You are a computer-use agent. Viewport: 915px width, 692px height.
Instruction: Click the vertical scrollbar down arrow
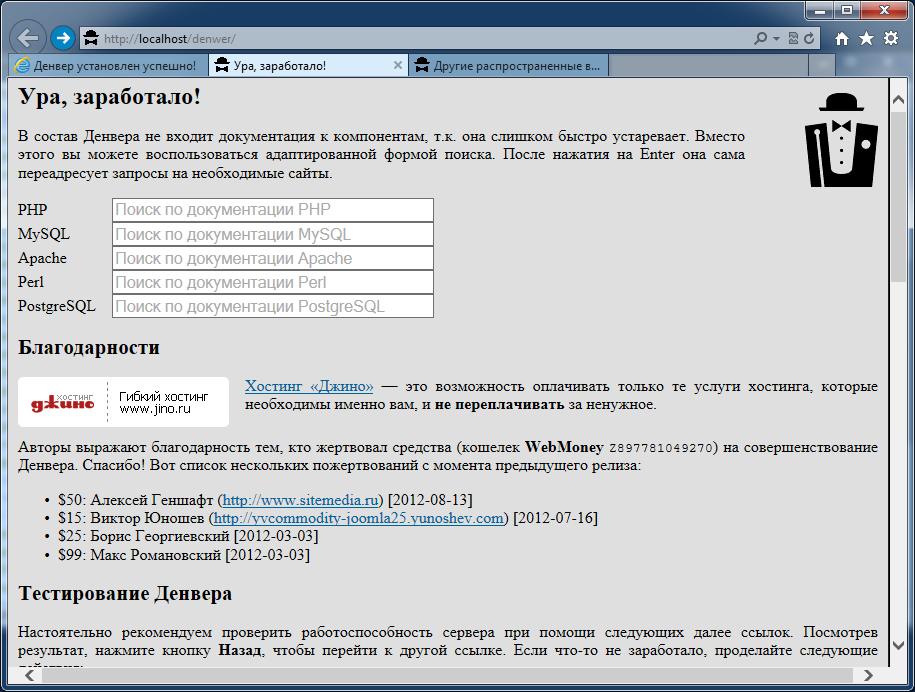tap(898, 645)
